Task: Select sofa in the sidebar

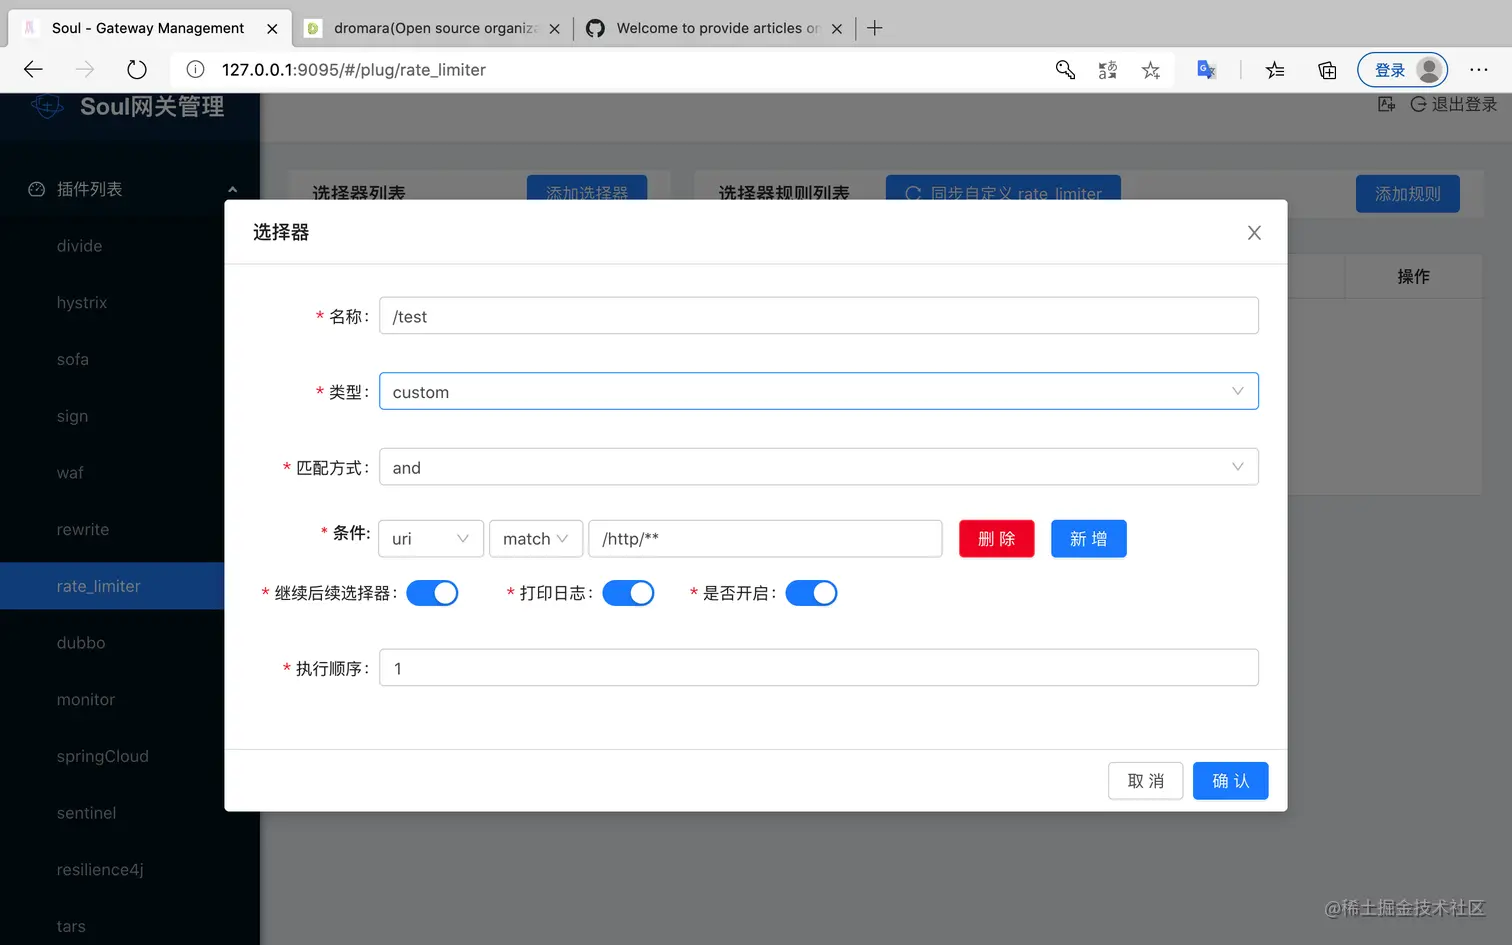Action: click(x=73, y=359)
